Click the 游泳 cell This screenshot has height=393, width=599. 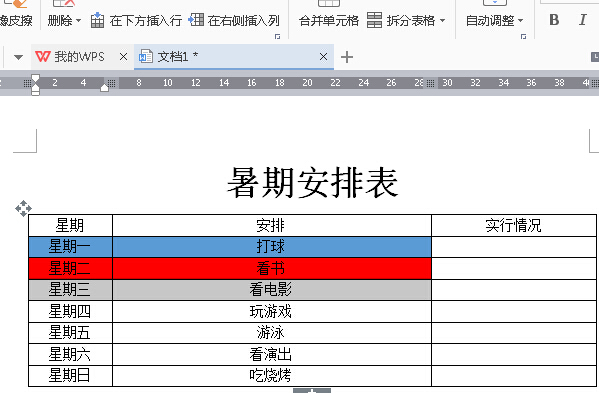coord(272,333)
